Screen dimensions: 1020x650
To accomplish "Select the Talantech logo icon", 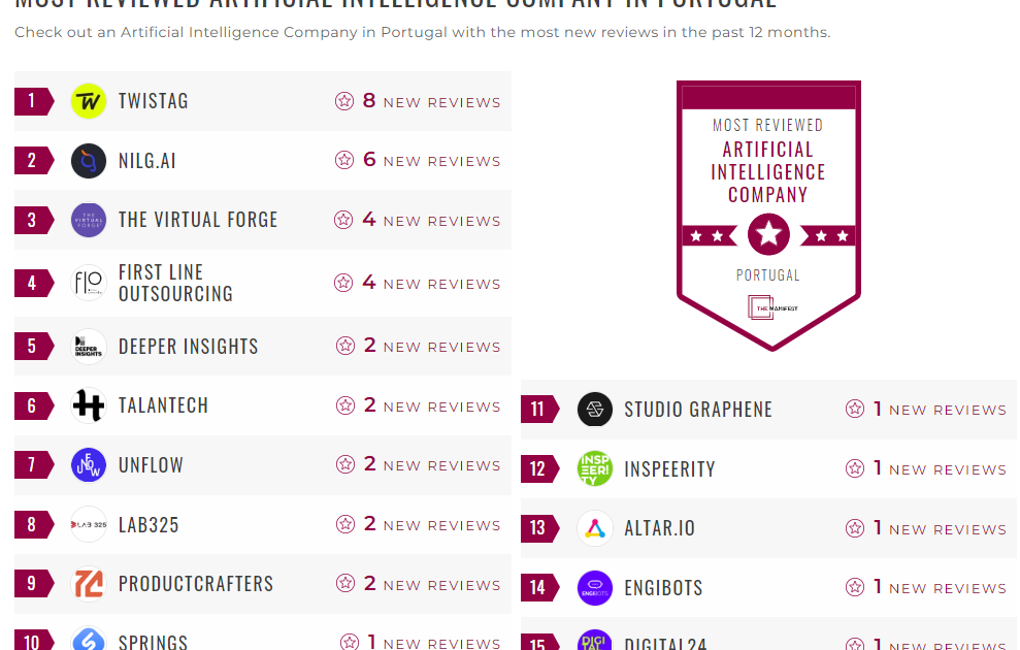I will 88,405.
